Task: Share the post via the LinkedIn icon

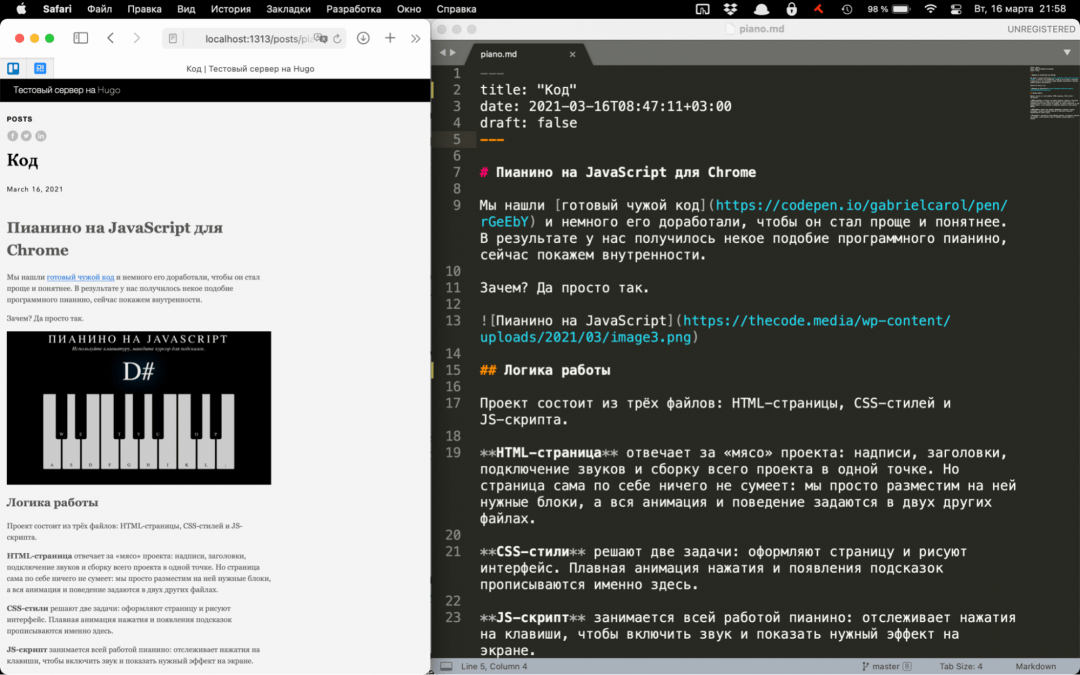Action: [41, 136]
